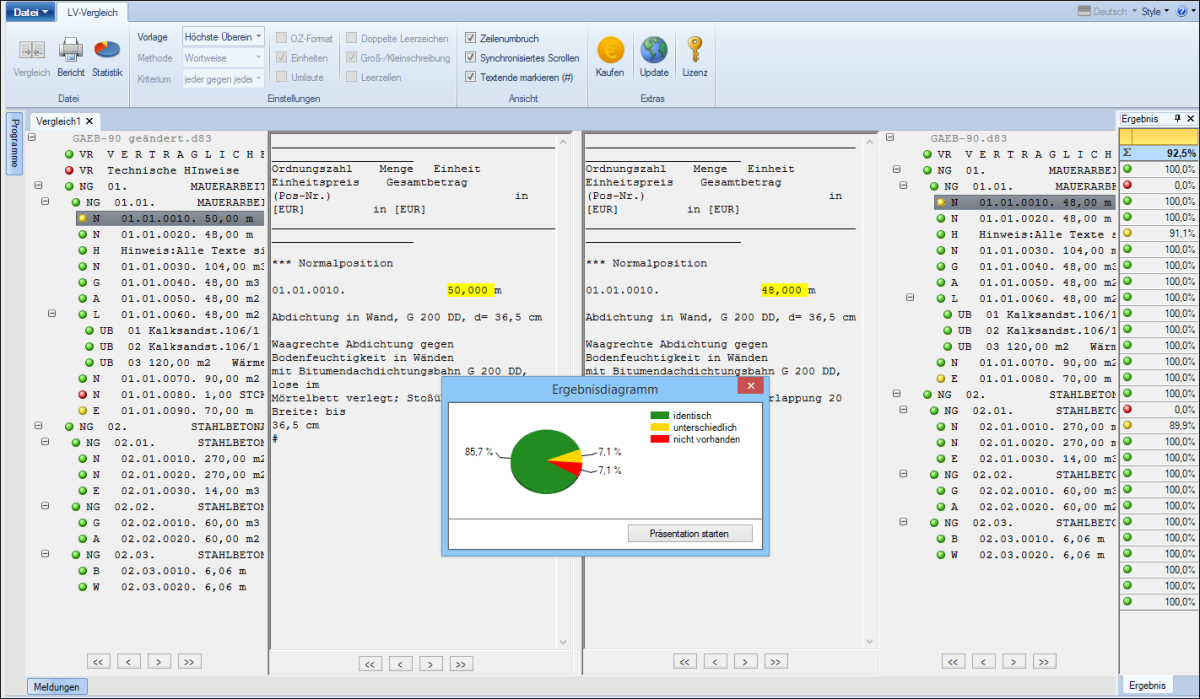Go to next difference in right tree pane
Screen dimensions: 1200x699
point(1014,661)
